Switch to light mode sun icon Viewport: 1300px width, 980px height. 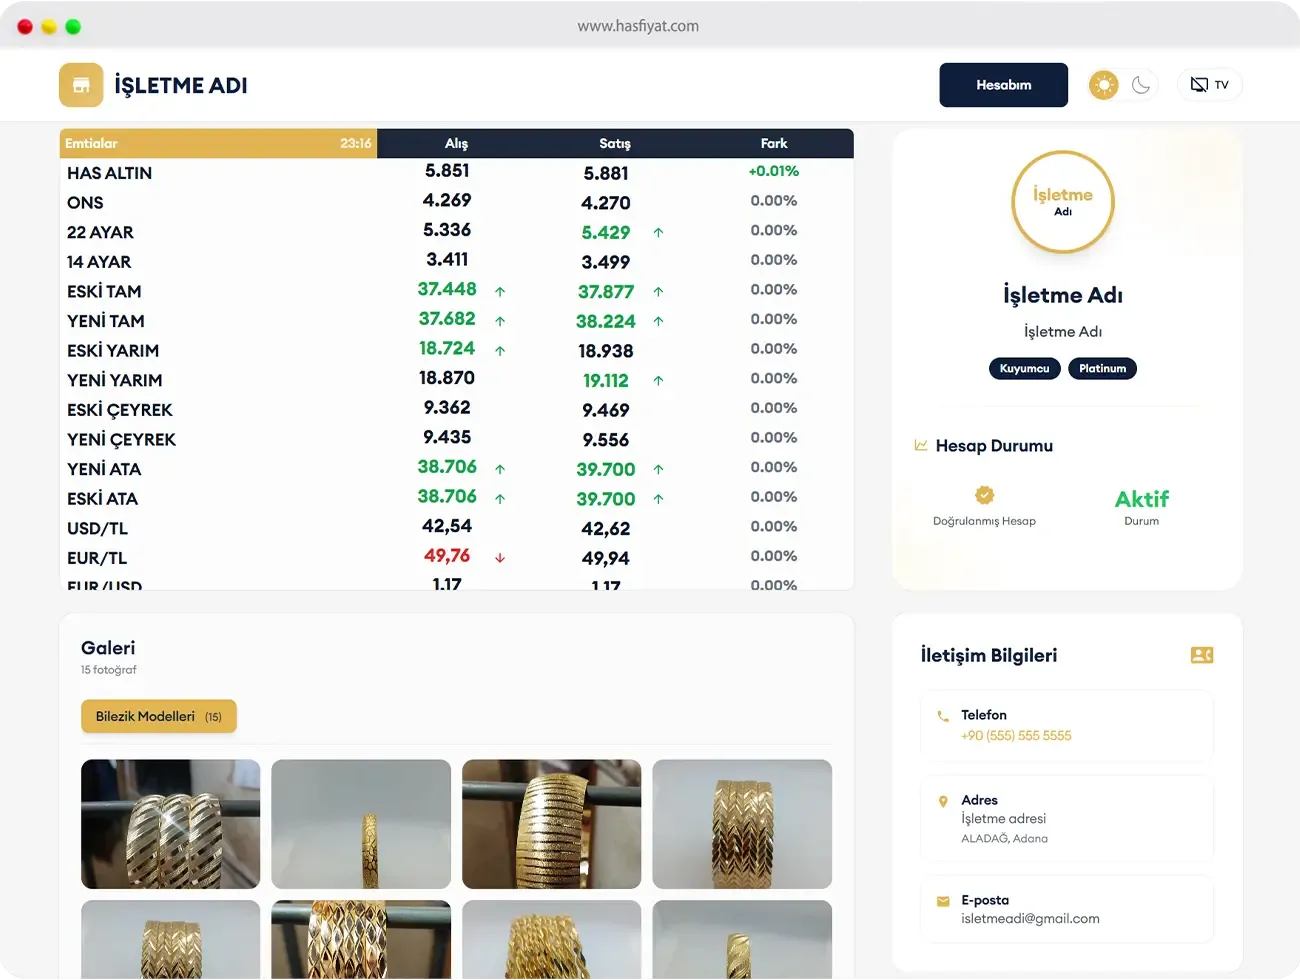pos(1104,85)
